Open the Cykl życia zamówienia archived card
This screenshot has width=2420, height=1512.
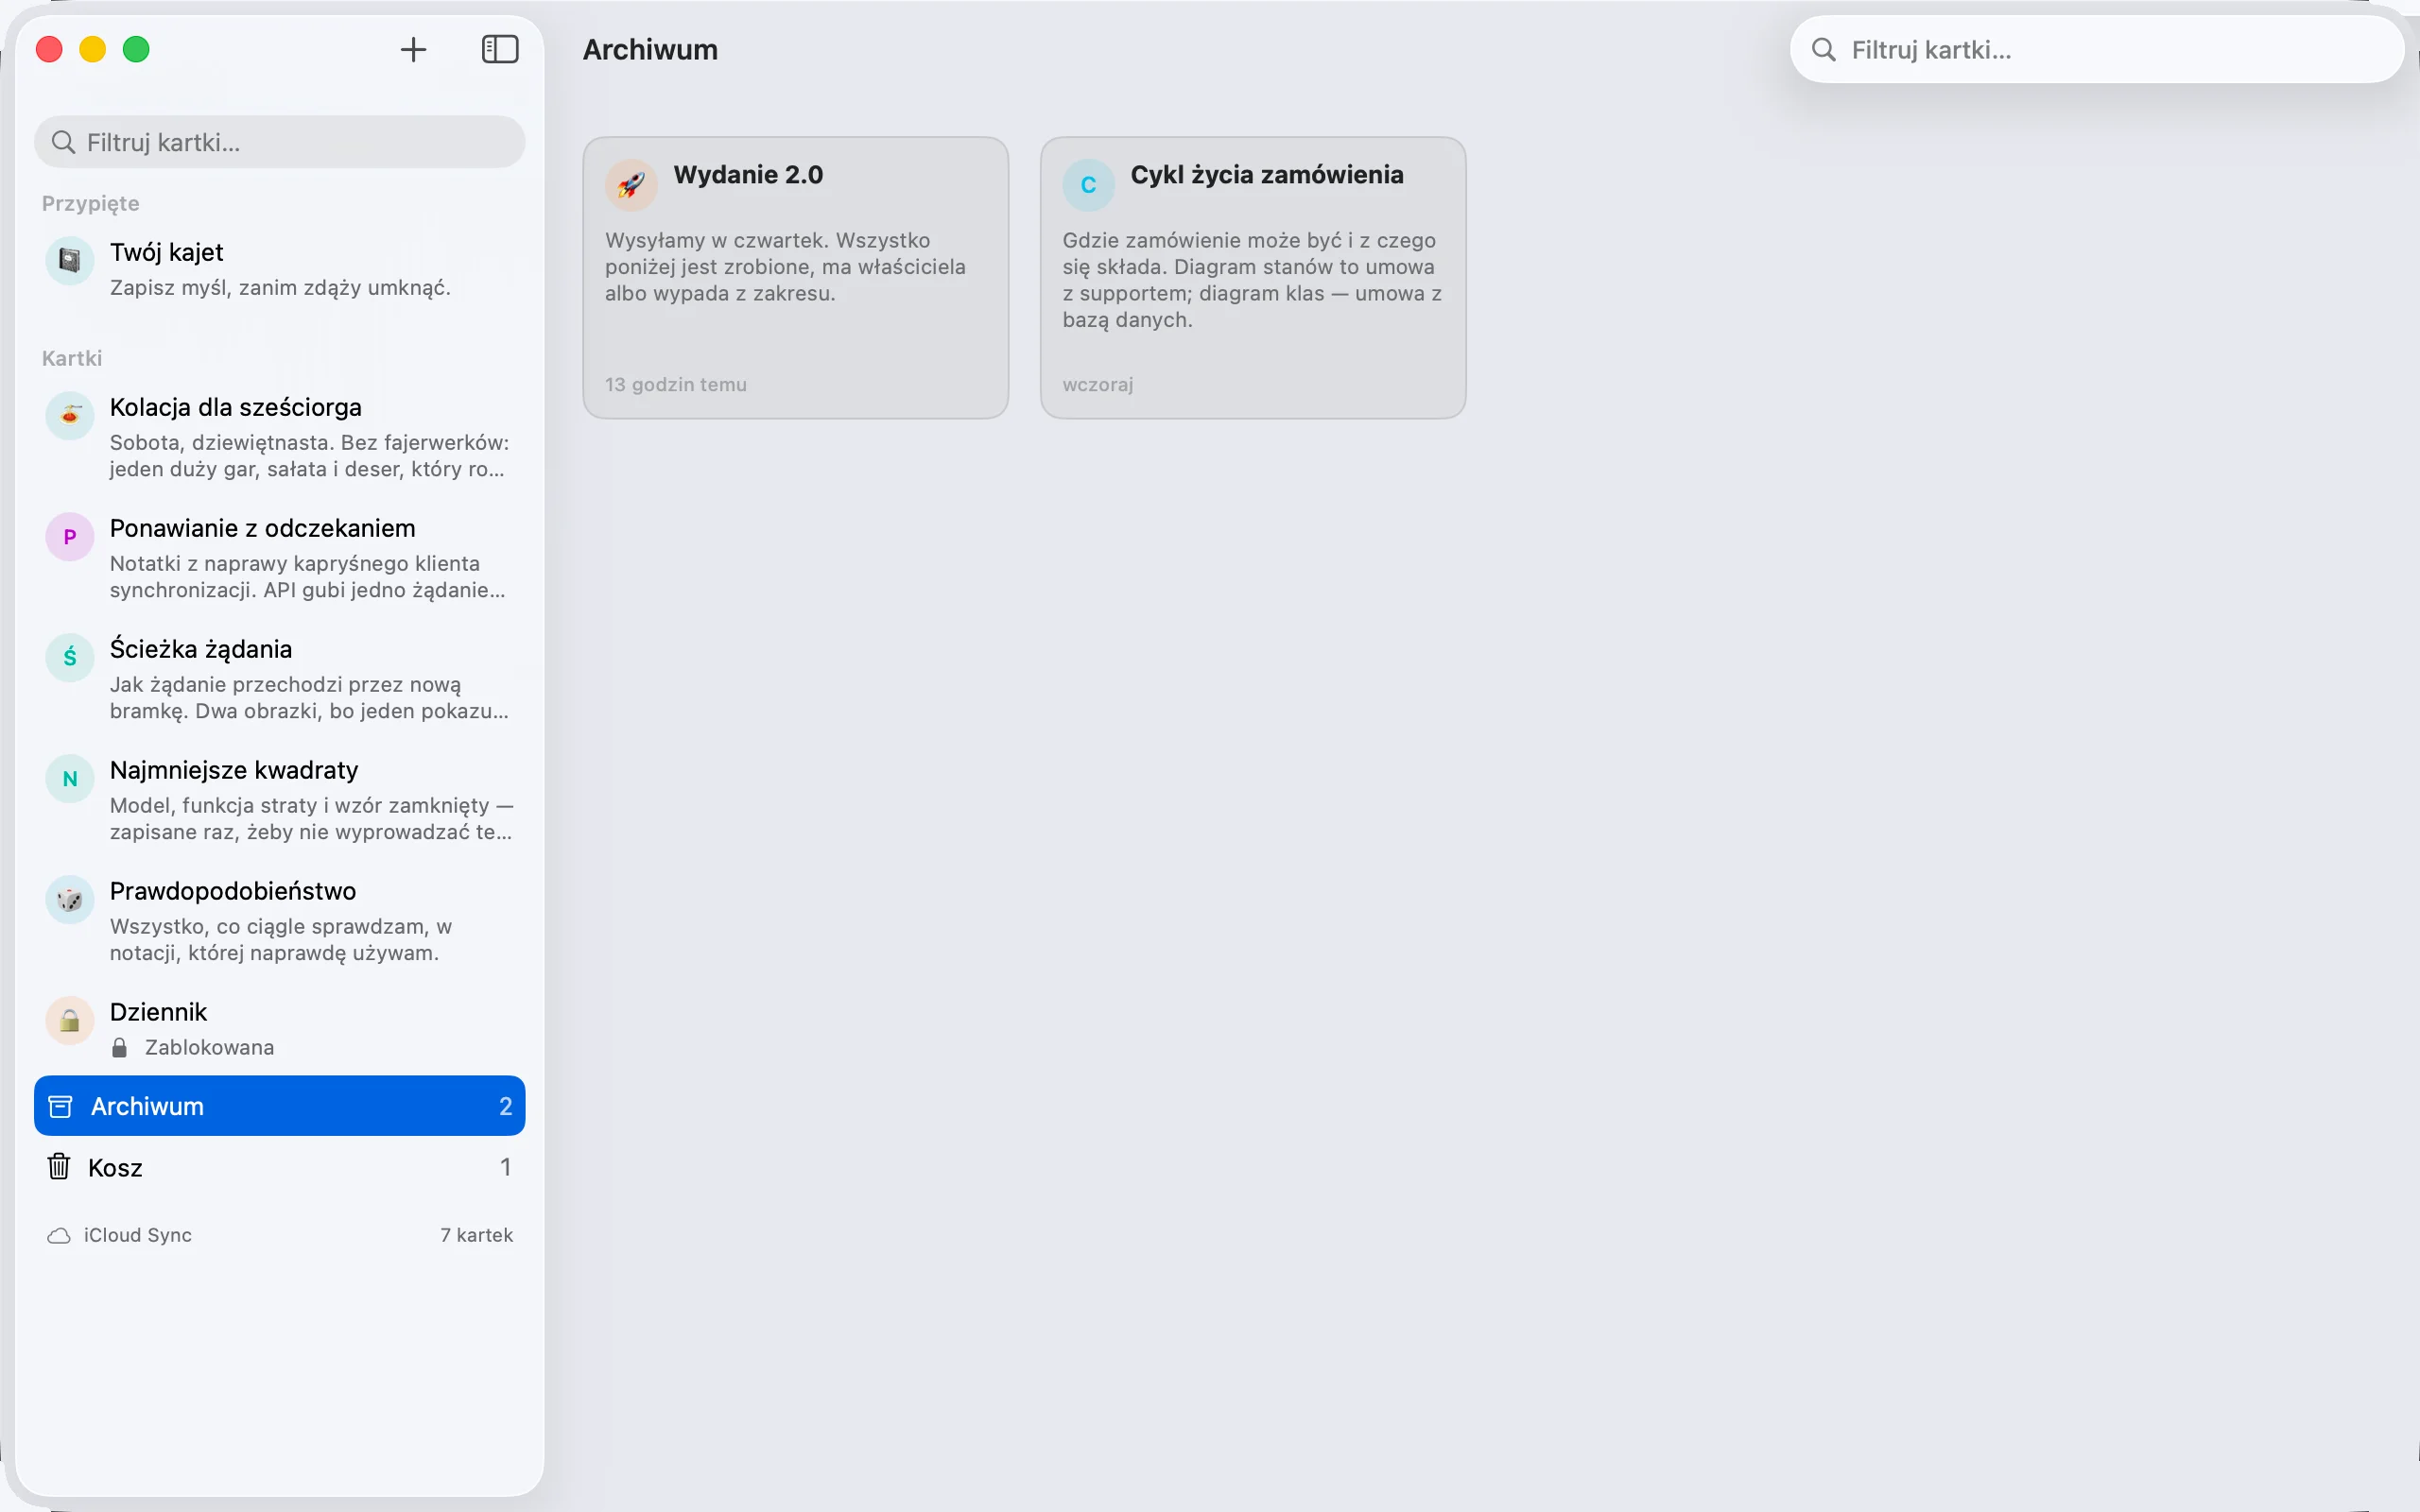tap(1253, 278)
